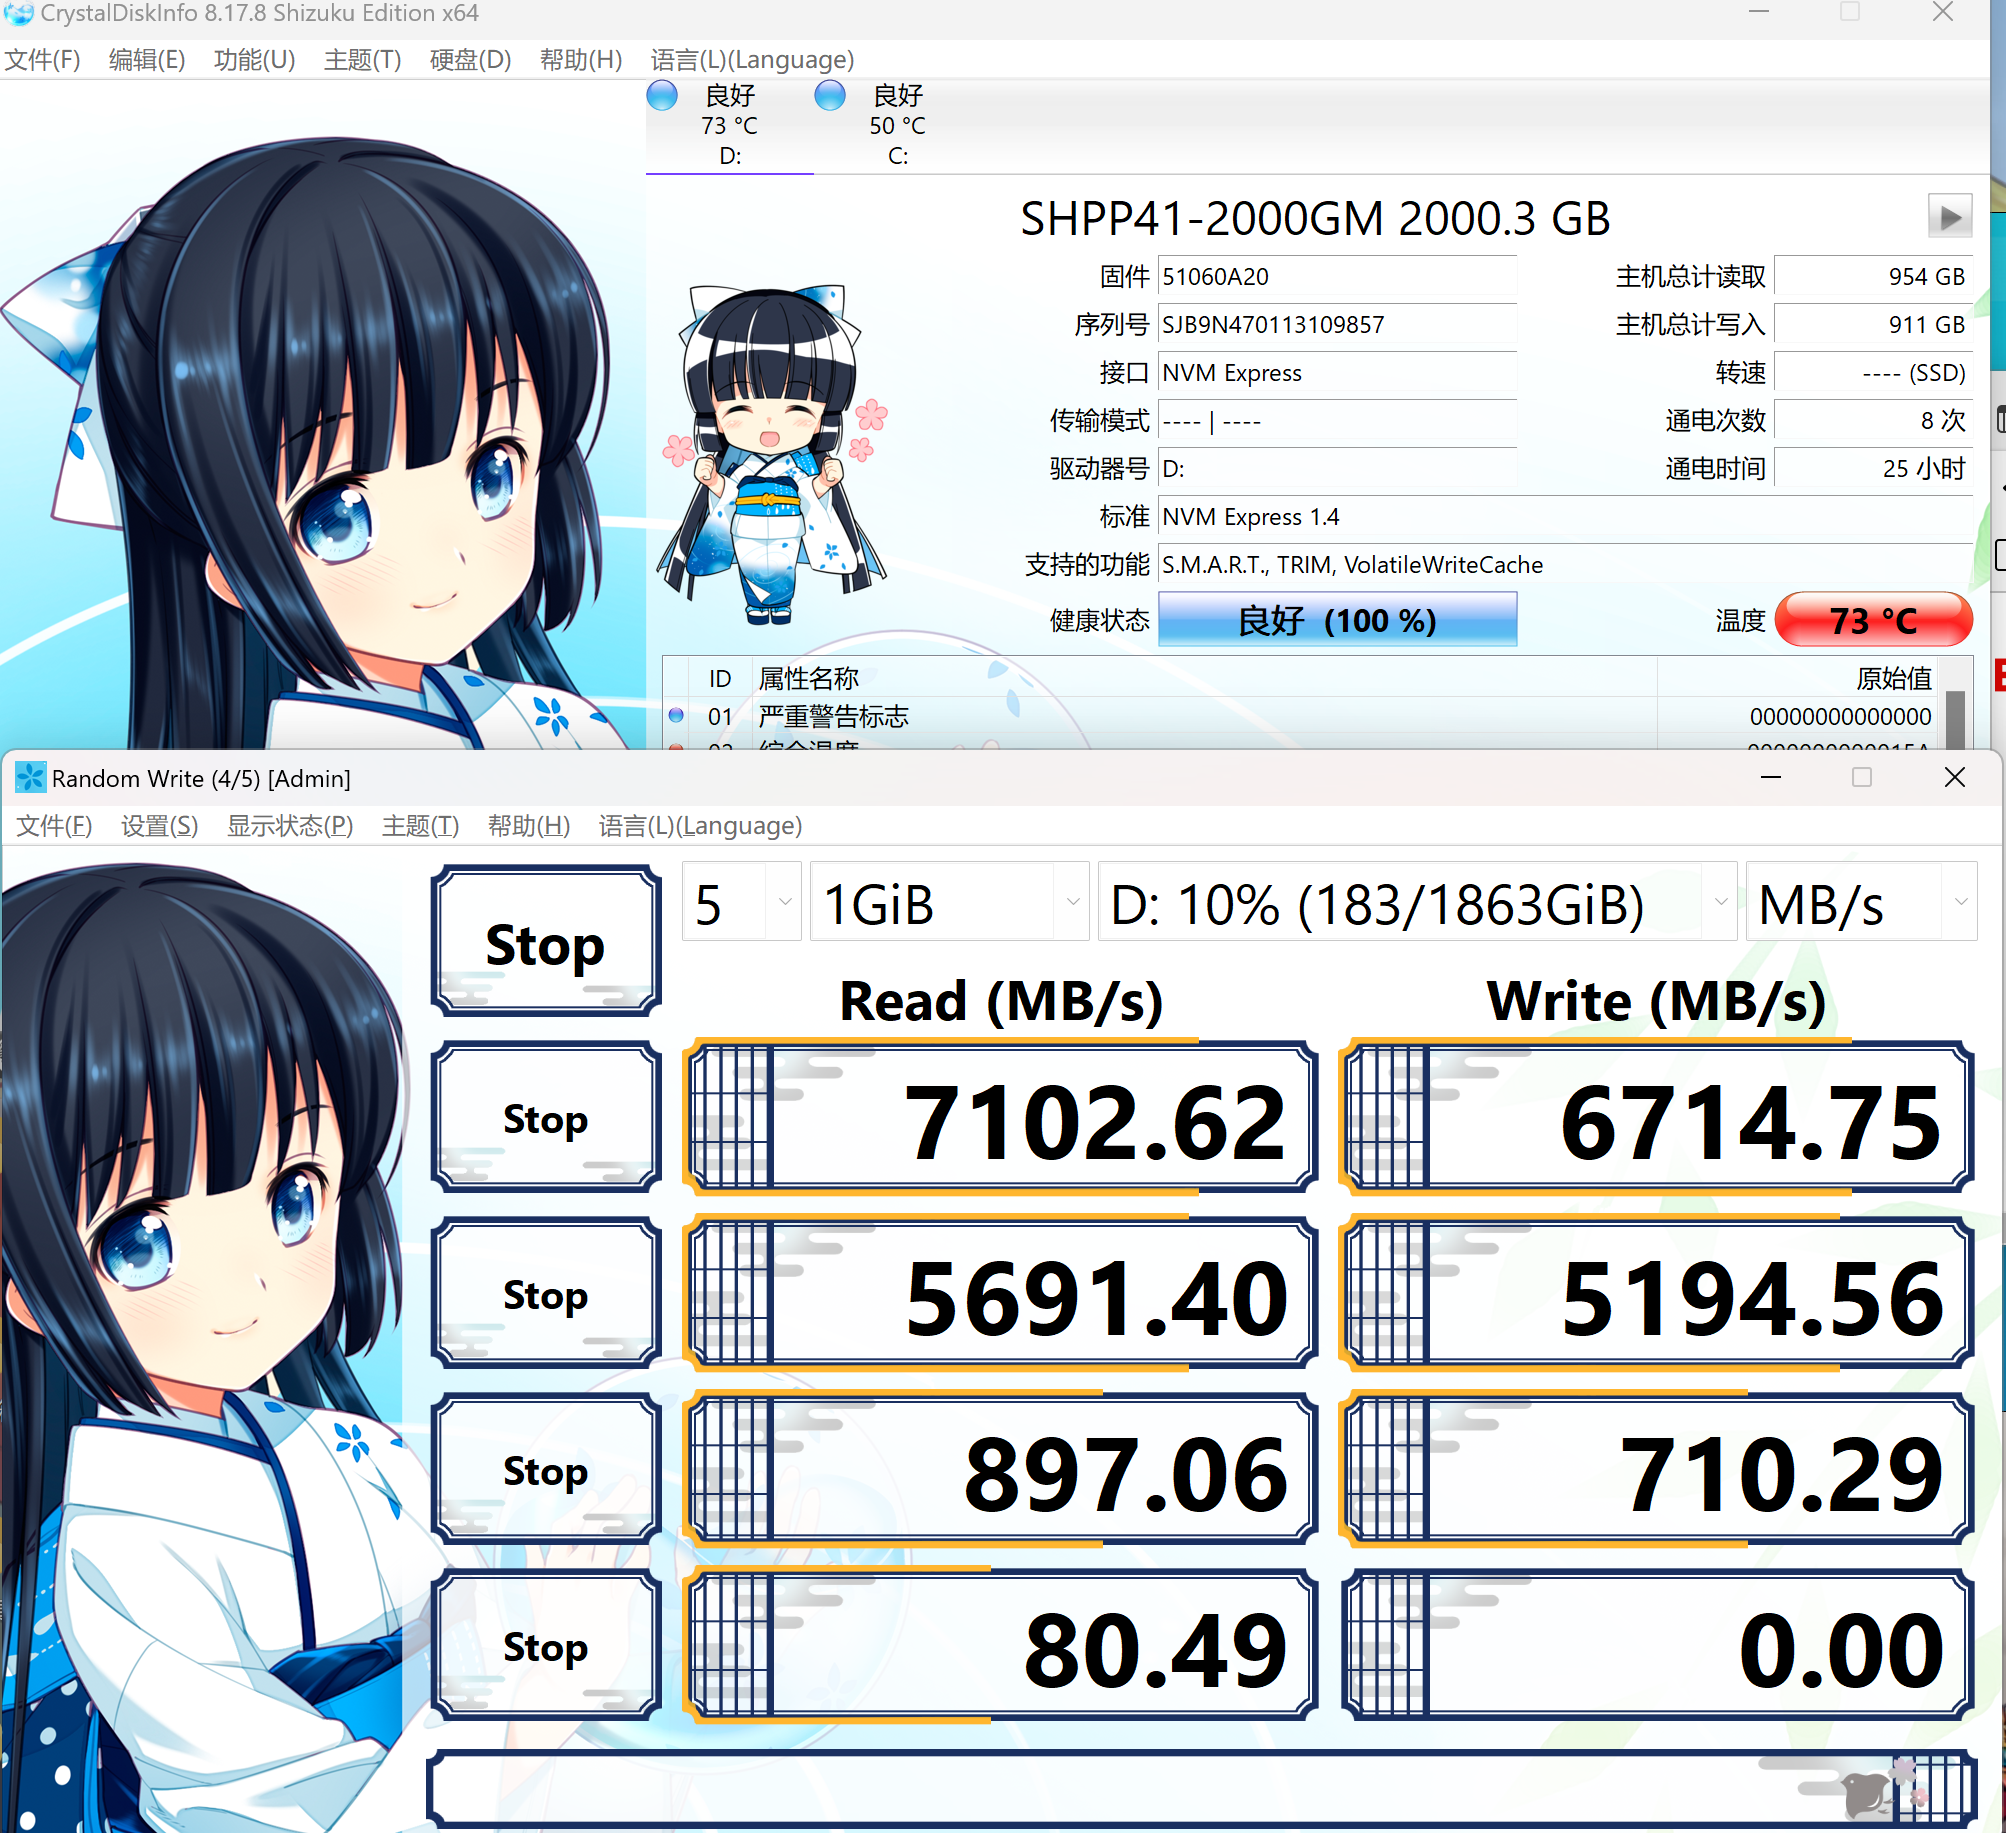Expand the MB/s unit dropdown
The height and width of the screenshot is (1833, 2006).
(1860, 903)
